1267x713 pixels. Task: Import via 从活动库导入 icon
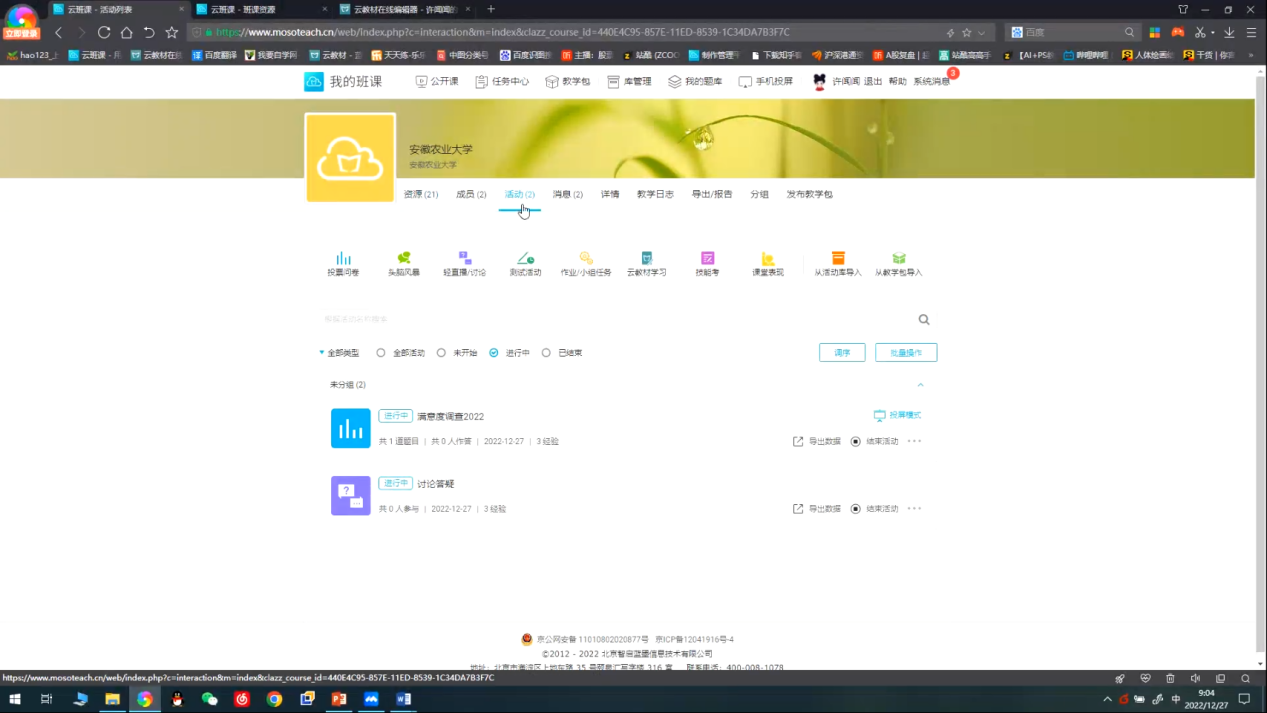coord(838,263)
